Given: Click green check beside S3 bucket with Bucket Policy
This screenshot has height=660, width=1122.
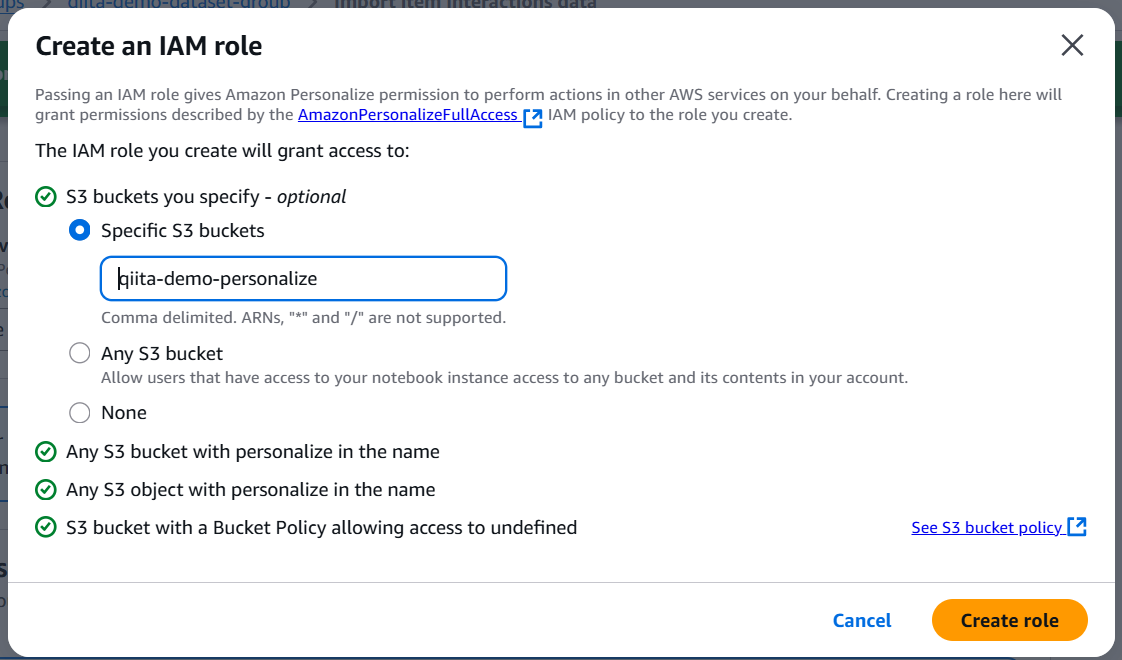Looking at the screenshot, I should coord(45,527).
